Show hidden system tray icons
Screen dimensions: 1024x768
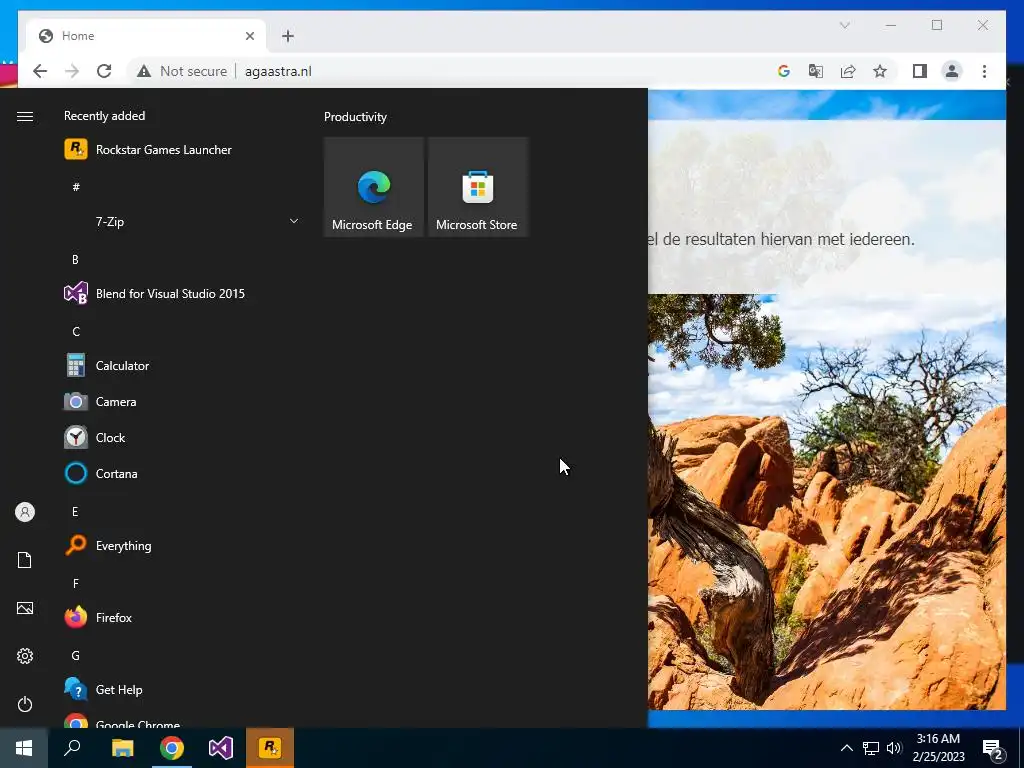pos(846,748)
